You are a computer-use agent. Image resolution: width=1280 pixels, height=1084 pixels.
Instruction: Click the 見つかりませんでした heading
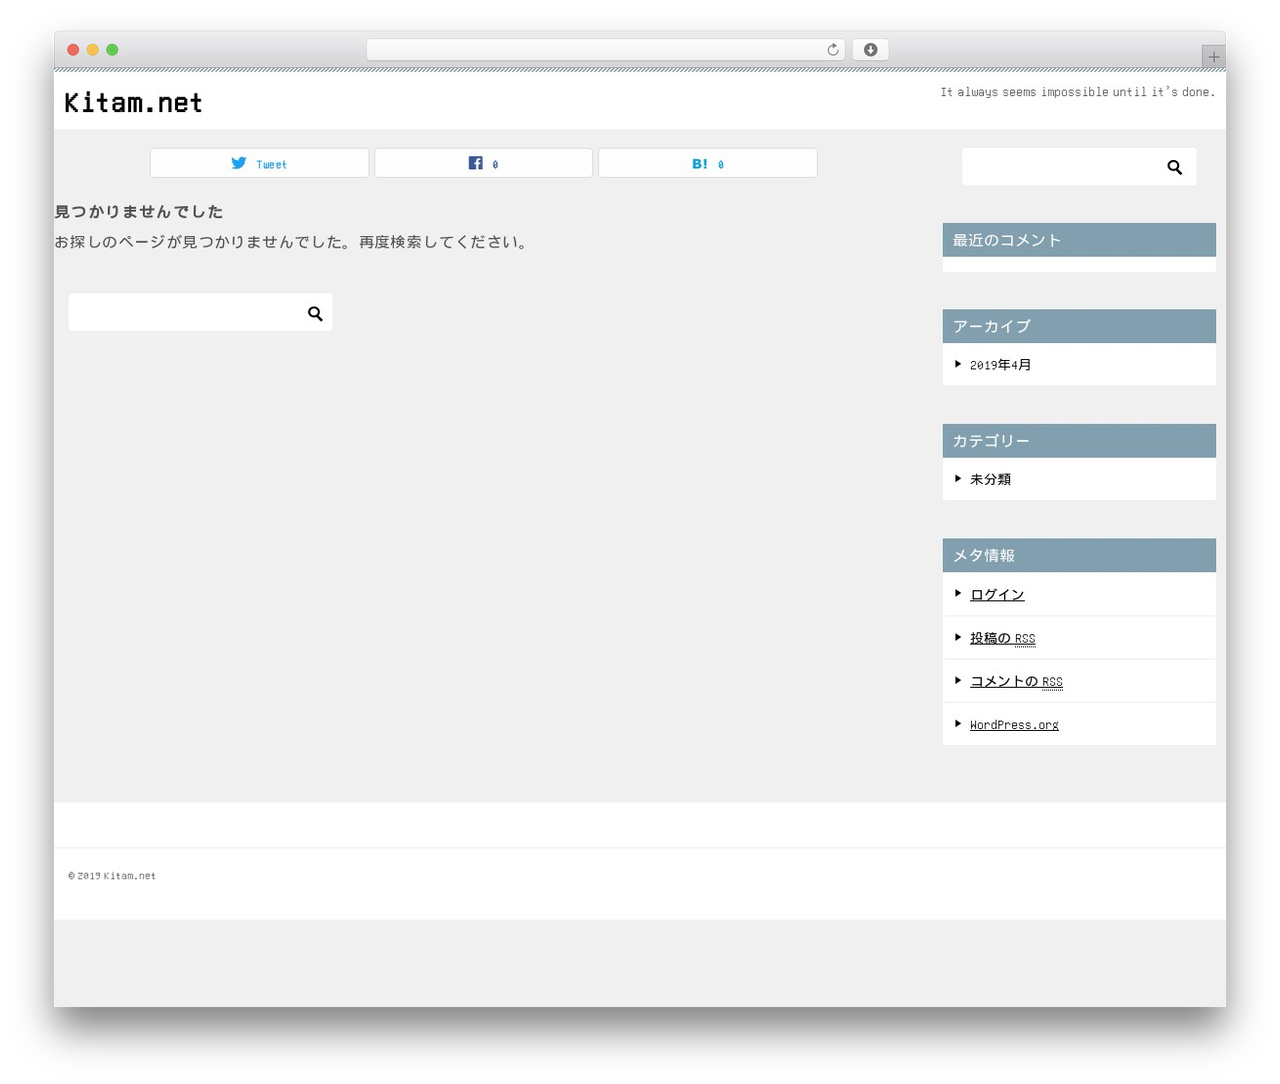[139, 212]
